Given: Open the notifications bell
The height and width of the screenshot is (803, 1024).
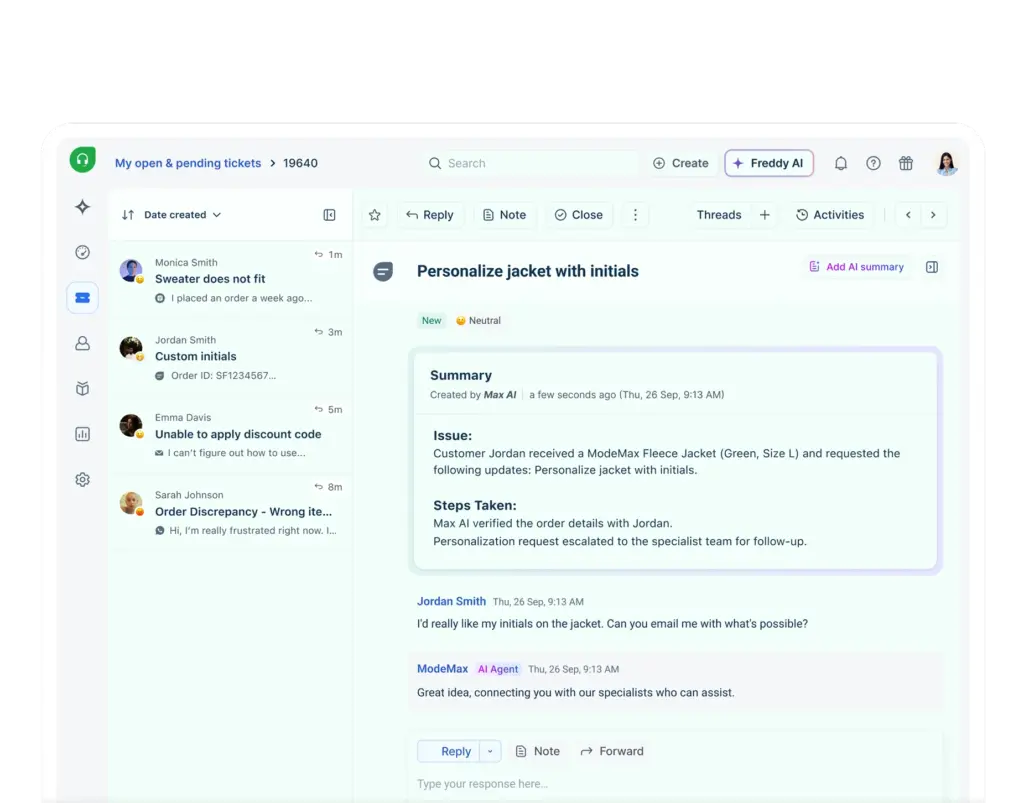Looking at the screenshot, I should [x=840, y=163].
